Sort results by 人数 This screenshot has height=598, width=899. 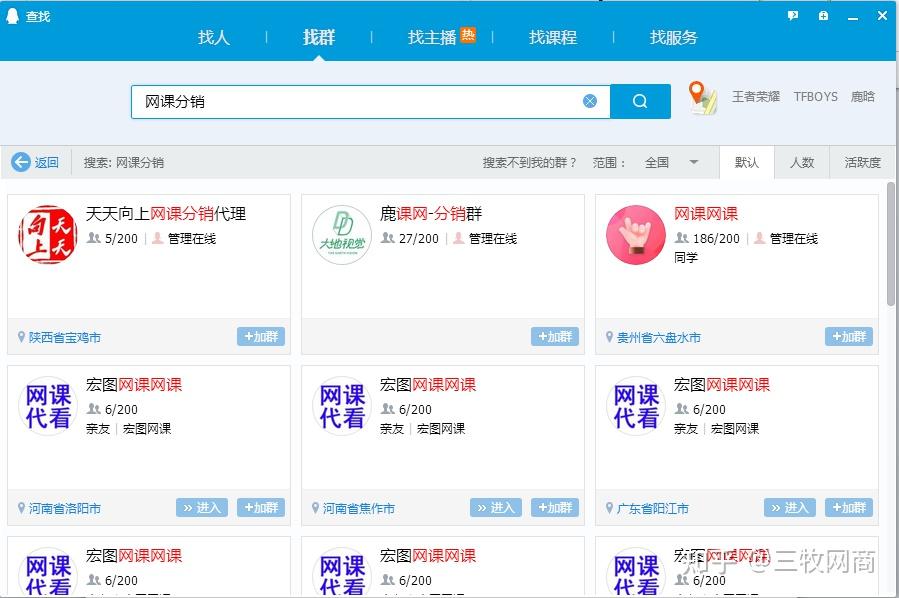[802, 163]
